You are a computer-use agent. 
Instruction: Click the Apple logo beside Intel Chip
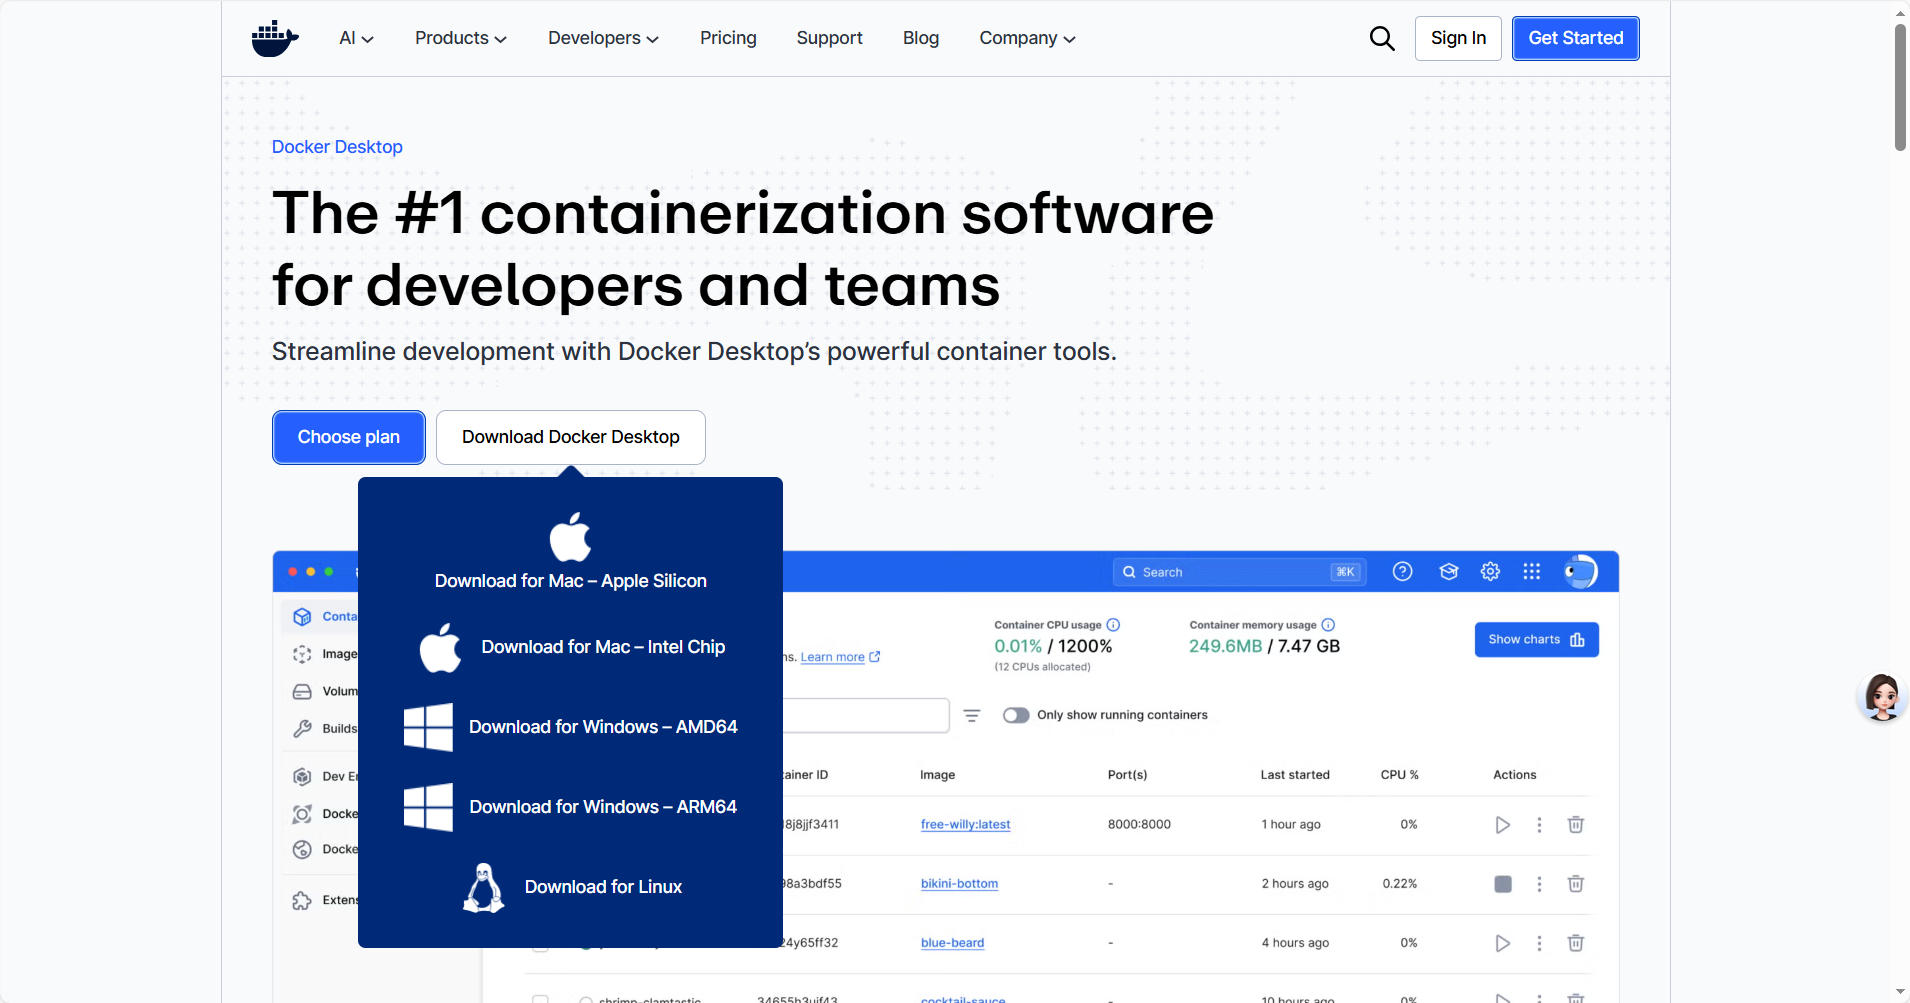click(440, 647)
